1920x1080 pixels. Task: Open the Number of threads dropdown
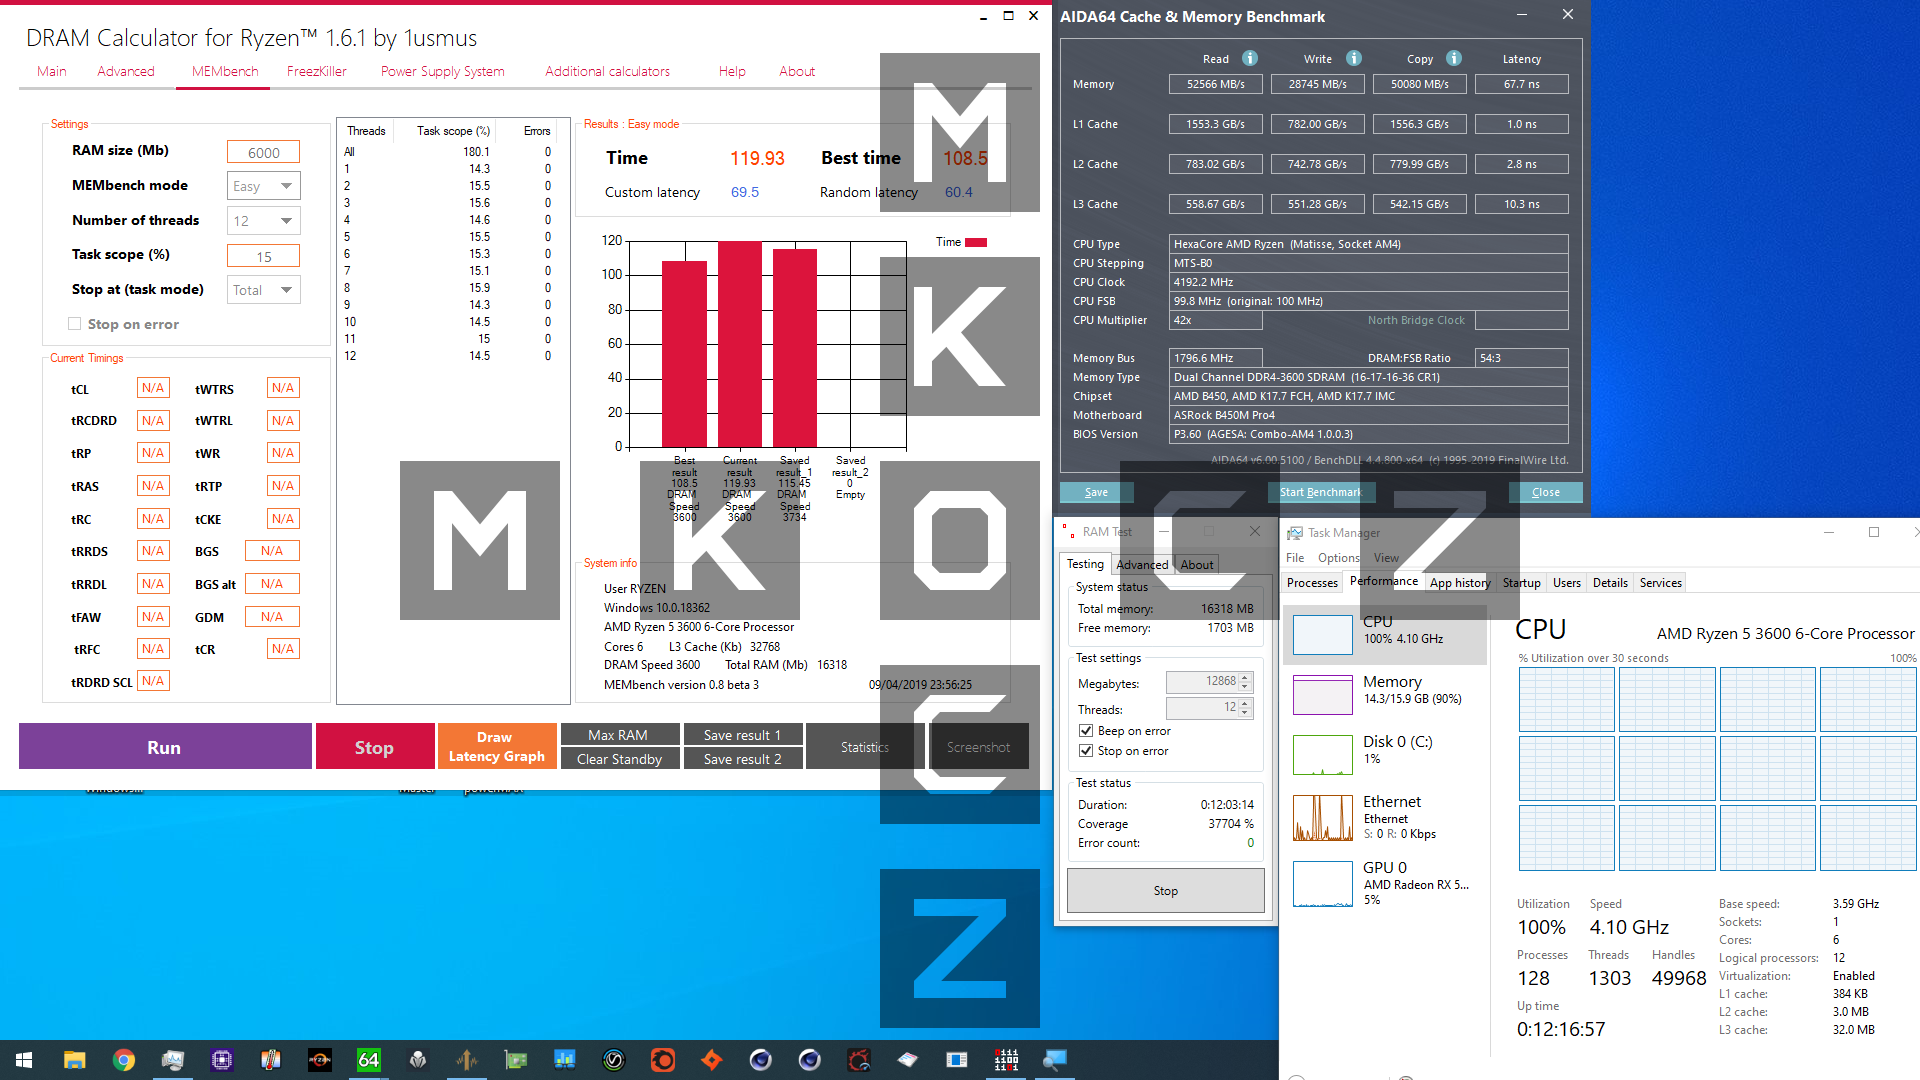point(264,221)
